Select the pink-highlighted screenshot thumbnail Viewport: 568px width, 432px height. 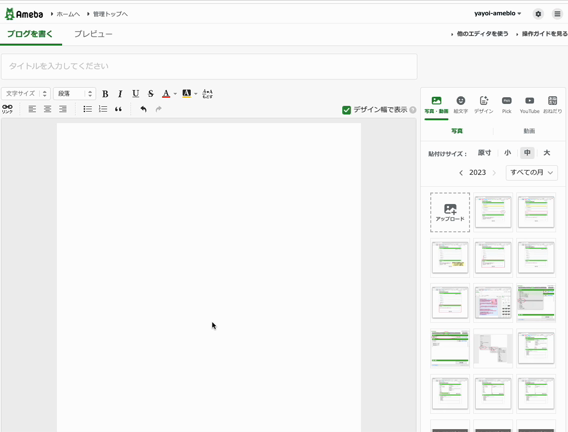pos(493,303)
